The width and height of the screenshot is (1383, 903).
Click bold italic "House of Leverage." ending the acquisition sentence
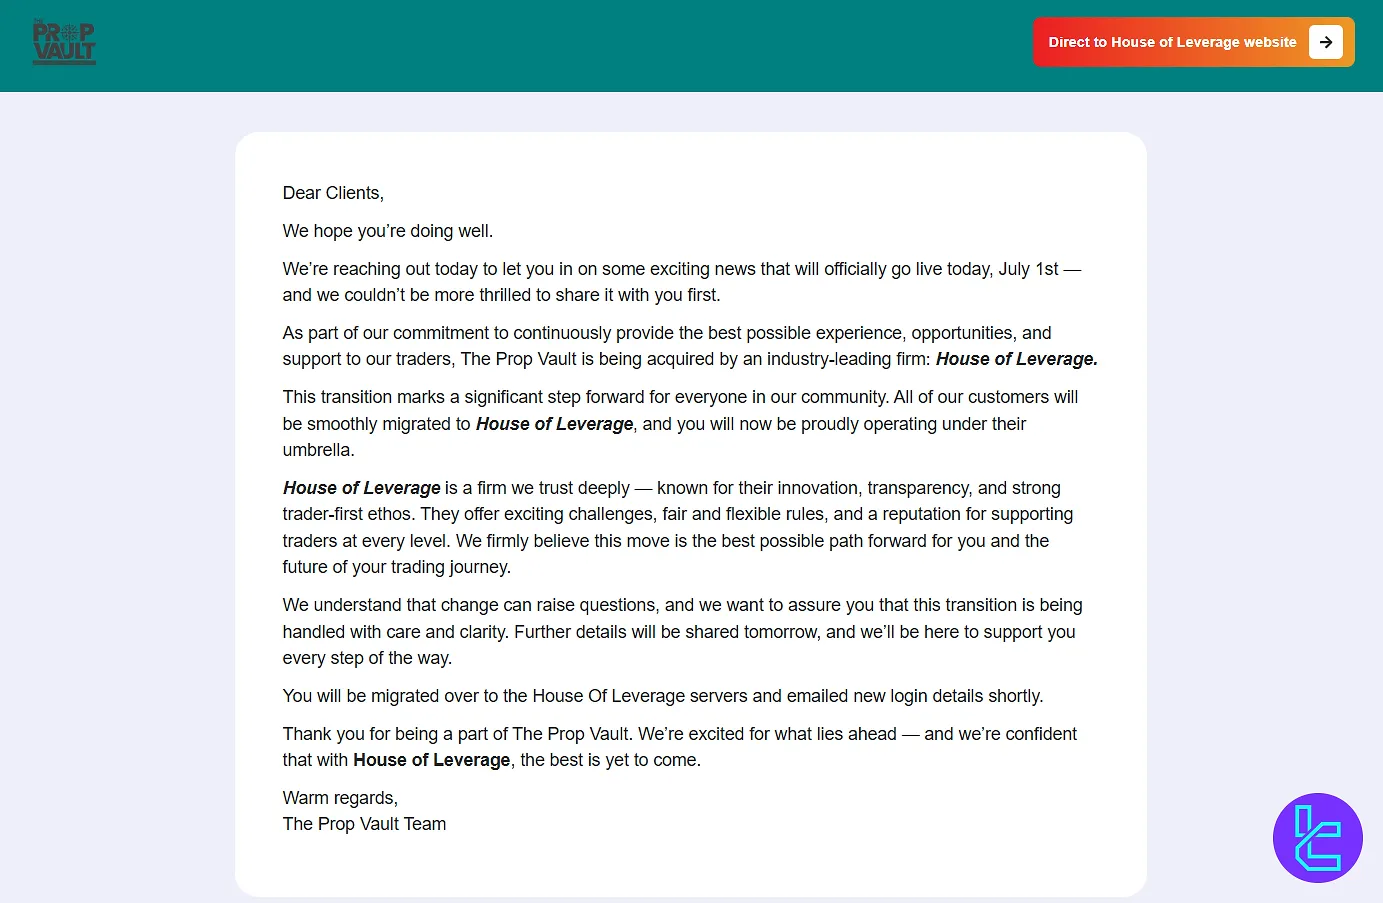click(1016, 359)
